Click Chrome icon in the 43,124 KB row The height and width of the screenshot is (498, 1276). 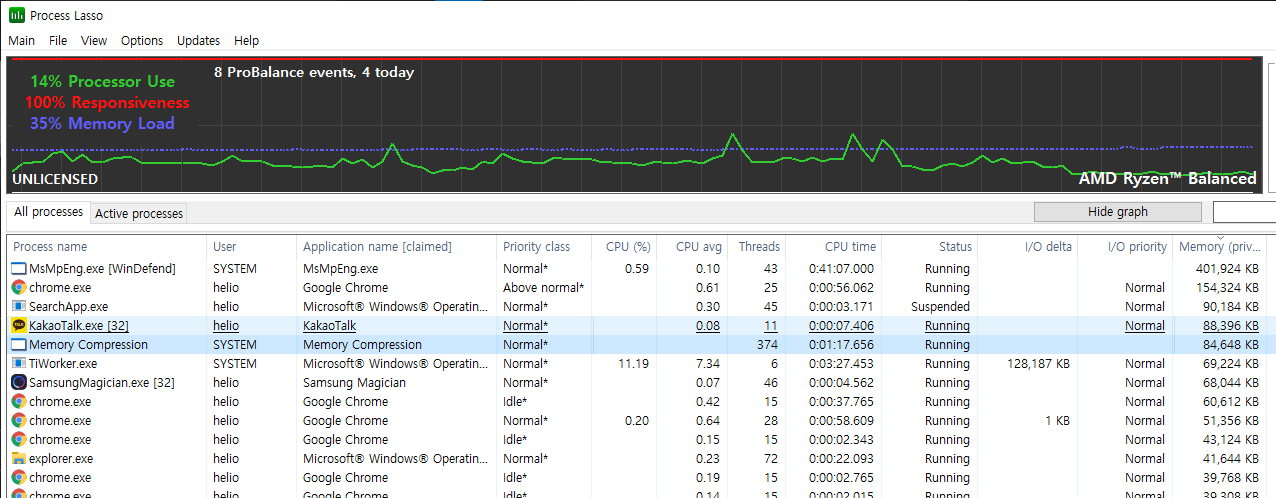point(18,439)
